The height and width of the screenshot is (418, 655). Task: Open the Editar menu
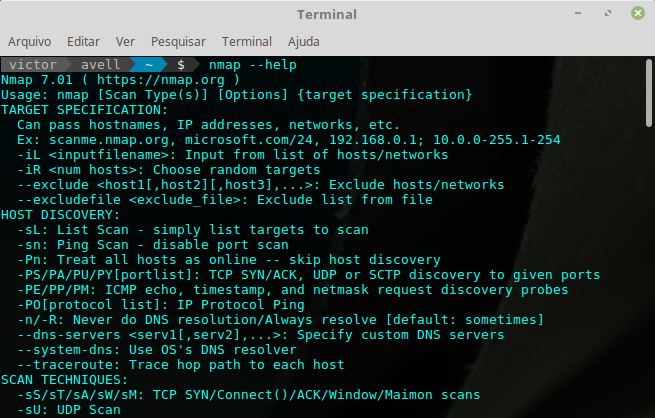point(83,42)
